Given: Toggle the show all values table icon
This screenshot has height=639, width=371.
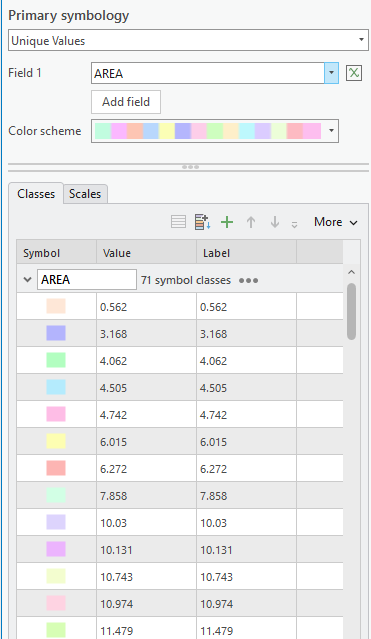Looking at the screenshot, I should click(178, 222).
